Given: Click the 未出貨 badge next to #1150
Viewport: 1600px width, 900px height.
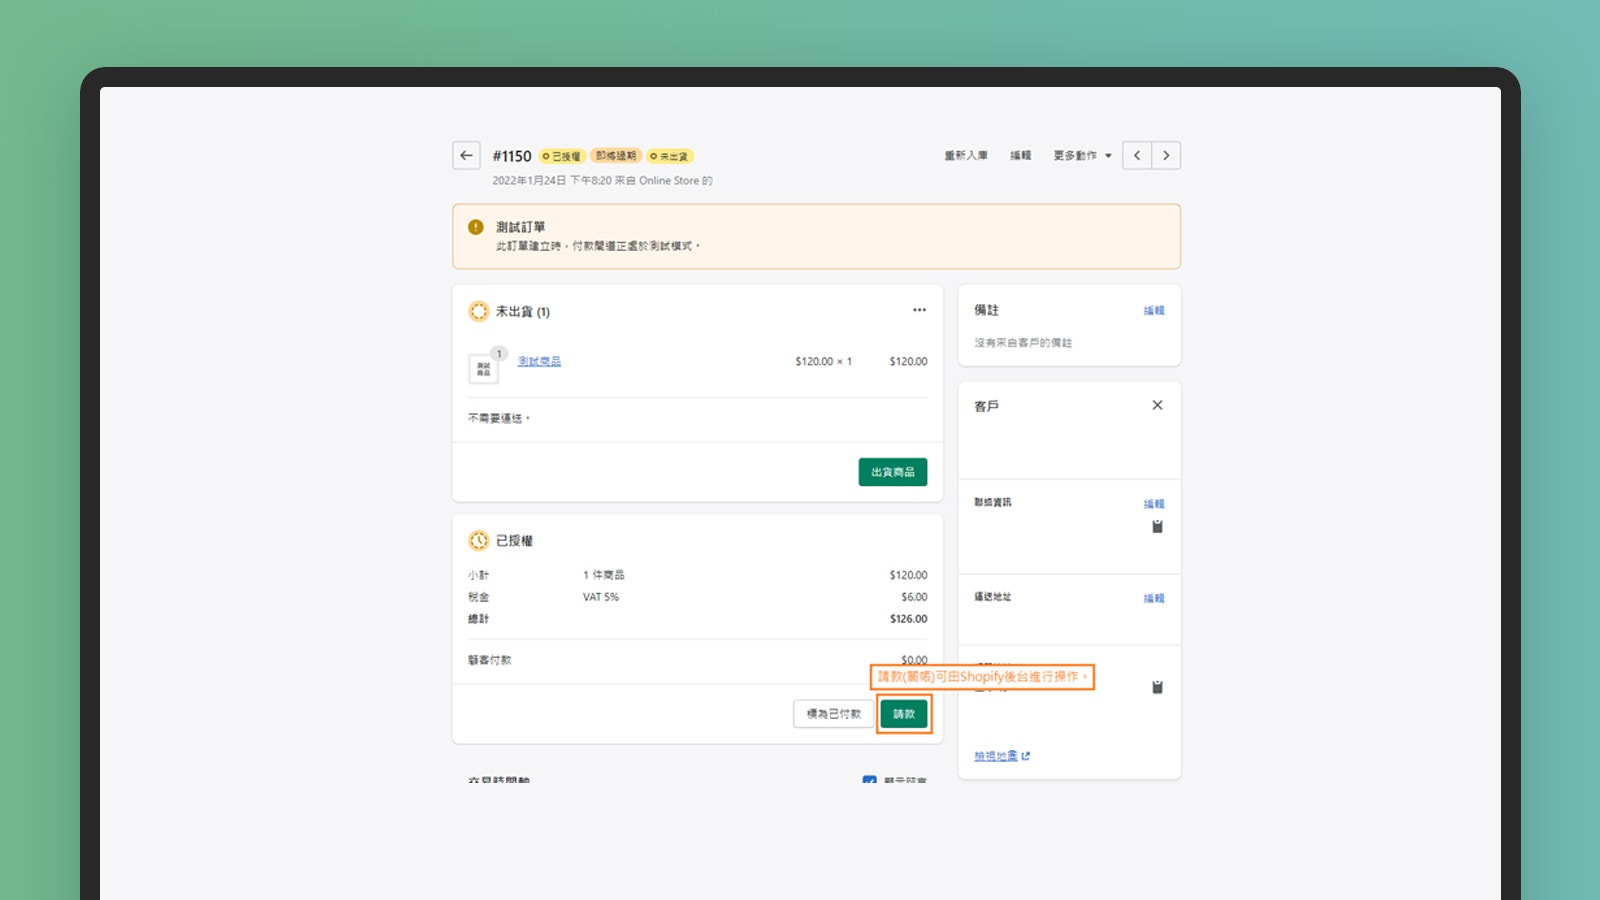Looking at the screenshot, I should coord(670,156).
